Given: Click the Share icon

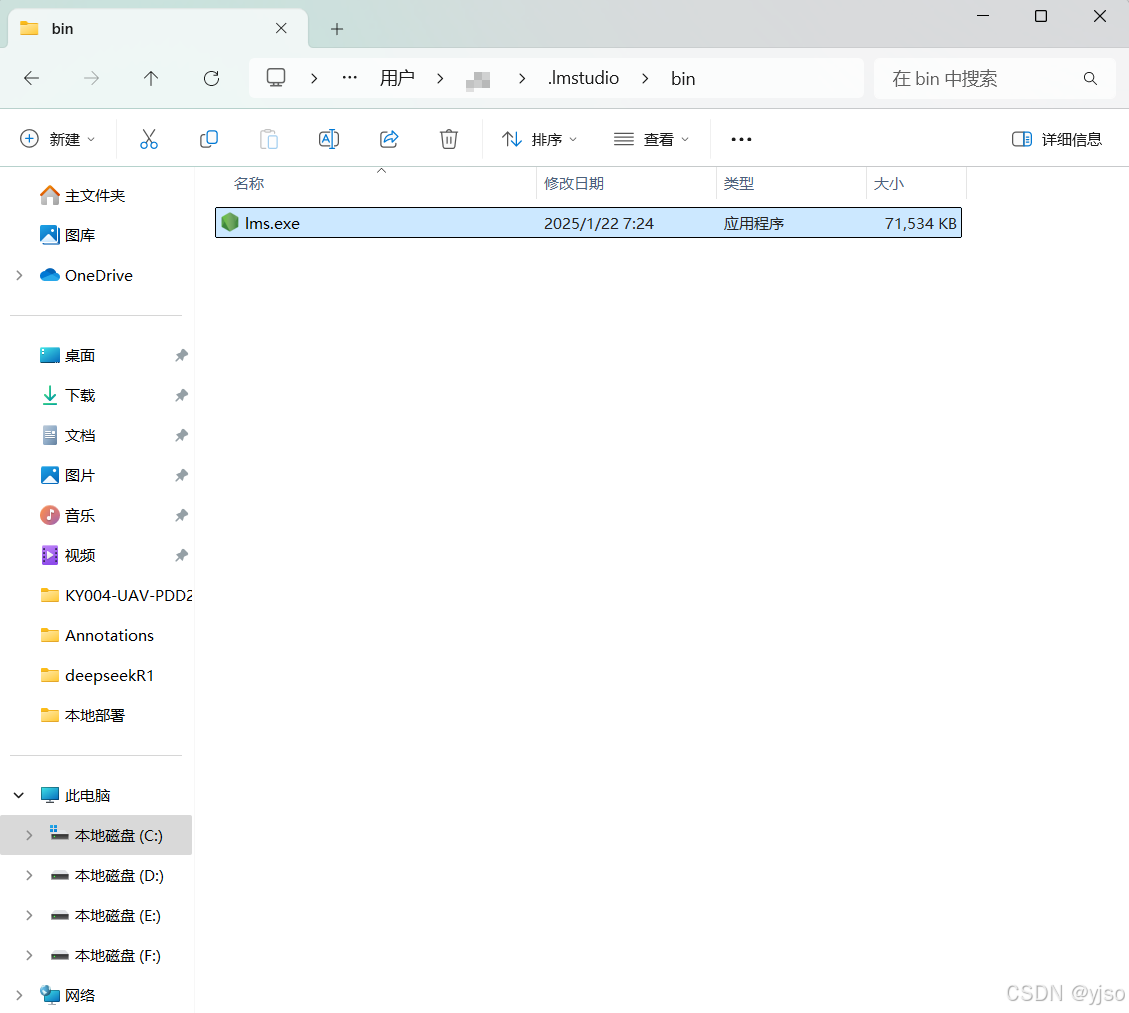Looking at the screenshot, I should 389,139.
